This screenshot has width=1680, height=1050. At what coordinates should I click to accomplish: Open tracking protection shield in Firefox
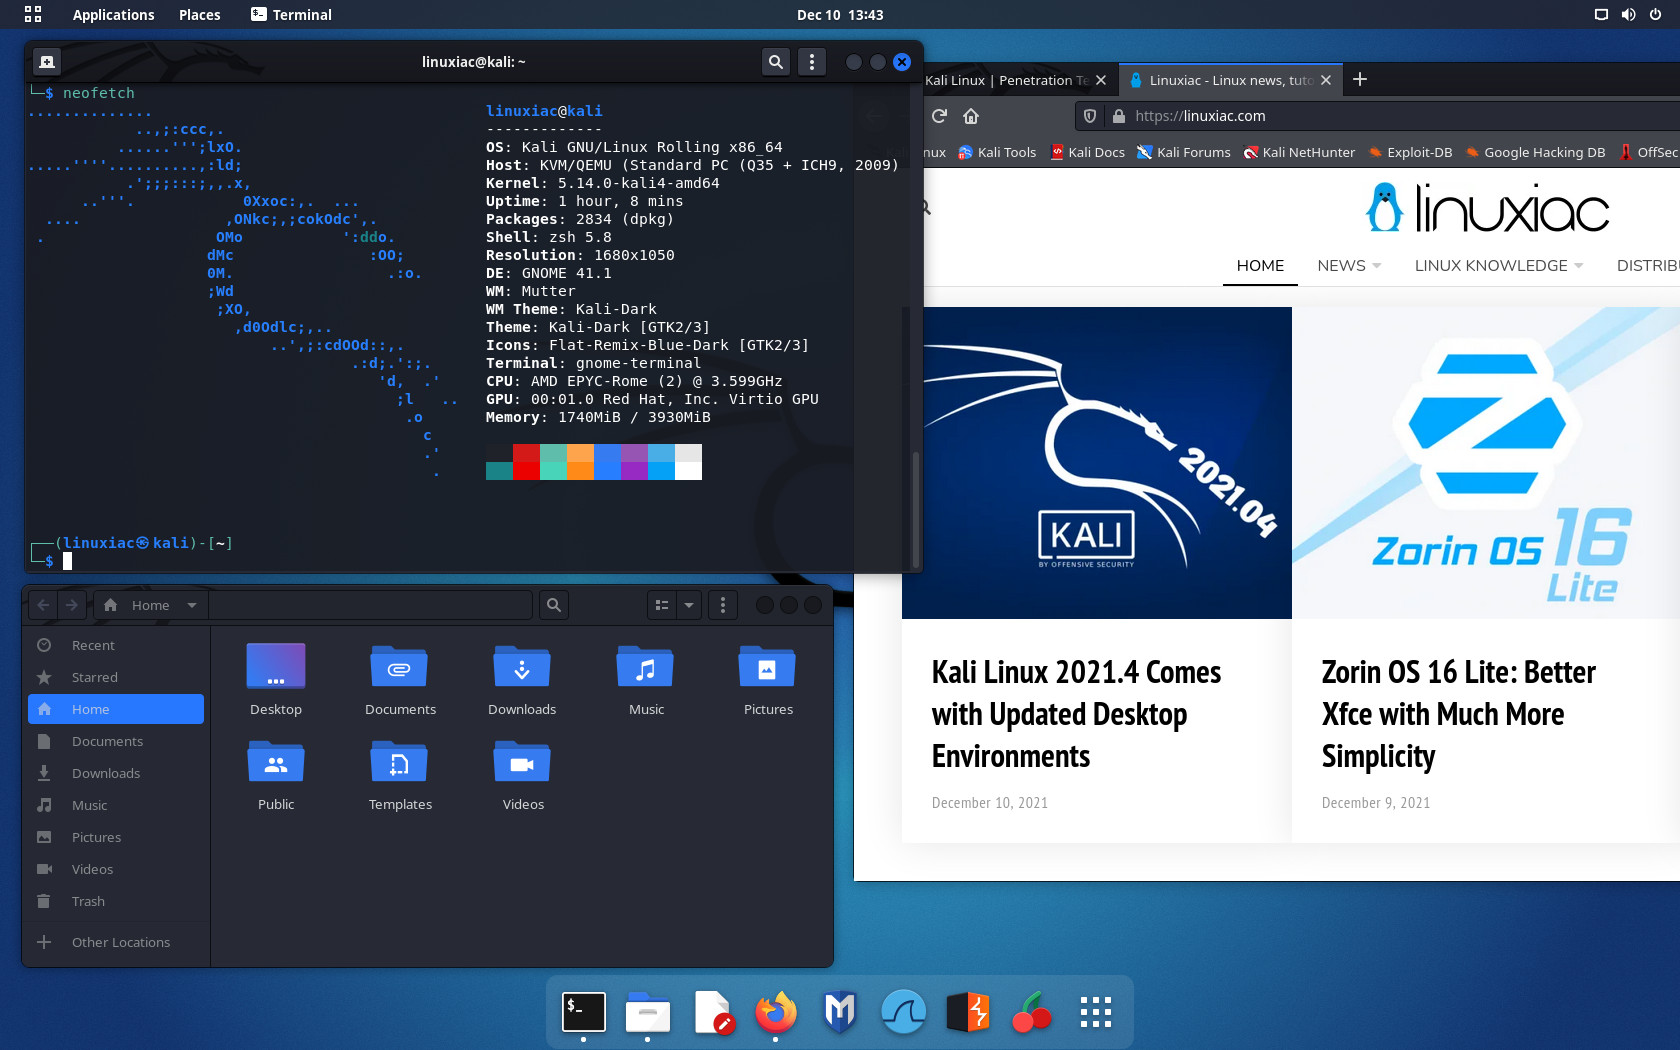pos(1090,116)
